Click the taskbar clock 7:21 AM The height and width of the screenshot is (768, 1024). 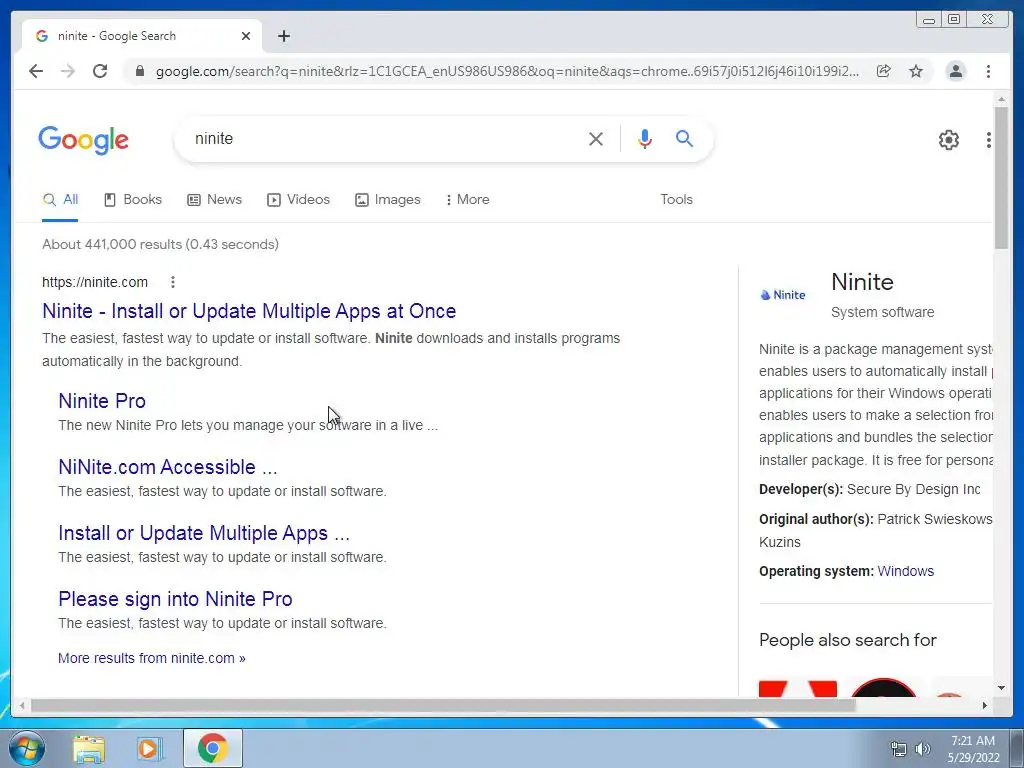pyautogui.click(x=972, y=741)
